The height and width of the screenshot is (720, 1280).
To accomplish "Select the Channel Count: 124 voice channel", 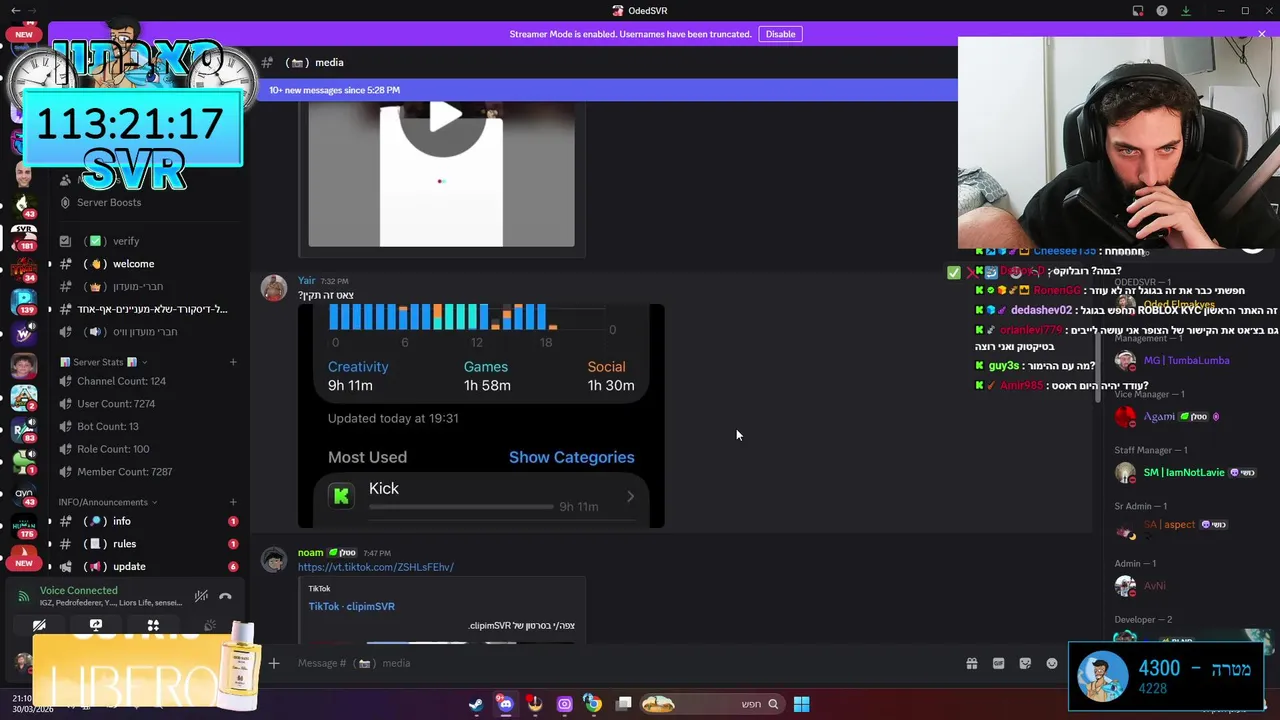I will (121, 381).
